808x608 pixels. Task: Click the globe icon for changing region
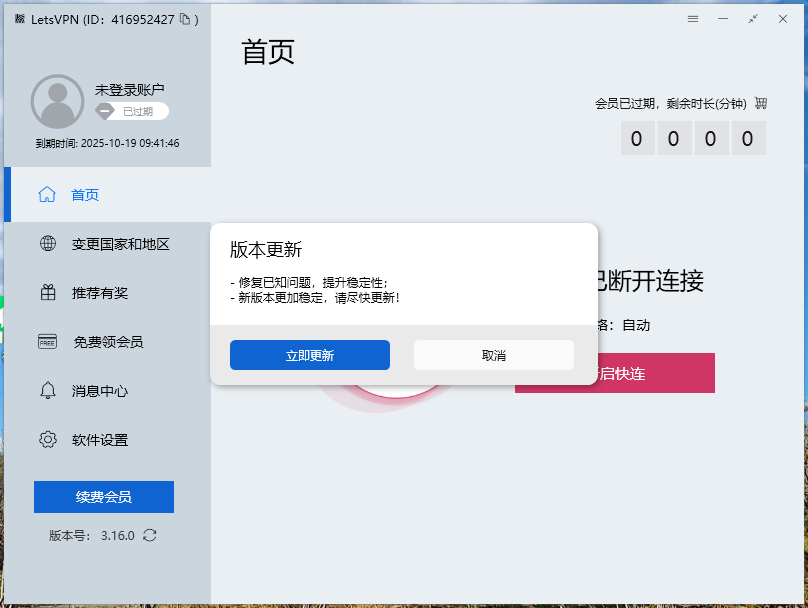click(x=47, y=243)
